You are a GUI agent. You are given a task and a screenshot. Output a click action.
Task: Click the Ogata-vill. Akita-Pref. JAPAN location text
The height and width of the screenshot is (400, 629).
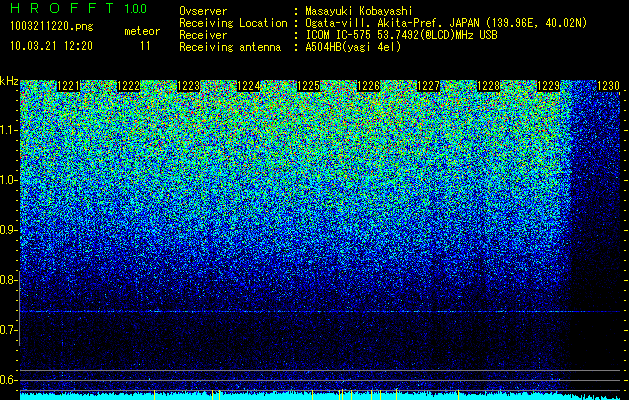446,23
